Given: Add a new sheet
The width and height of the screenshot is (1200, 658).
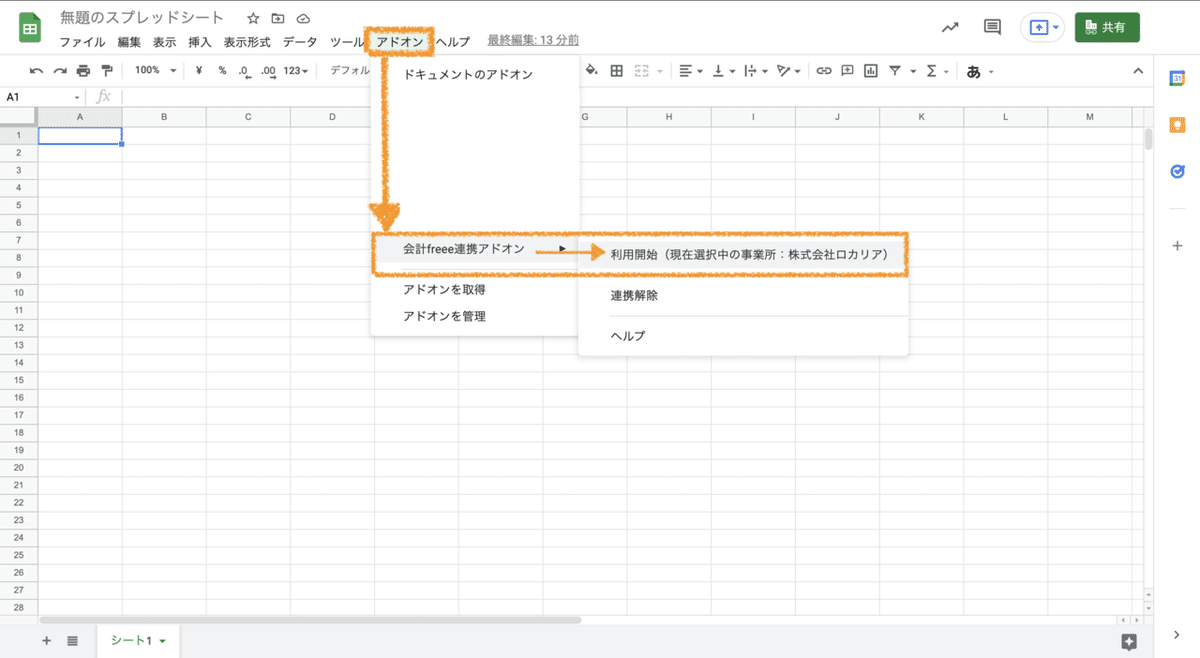Looking at the screenshot, I should coord(46,640).
